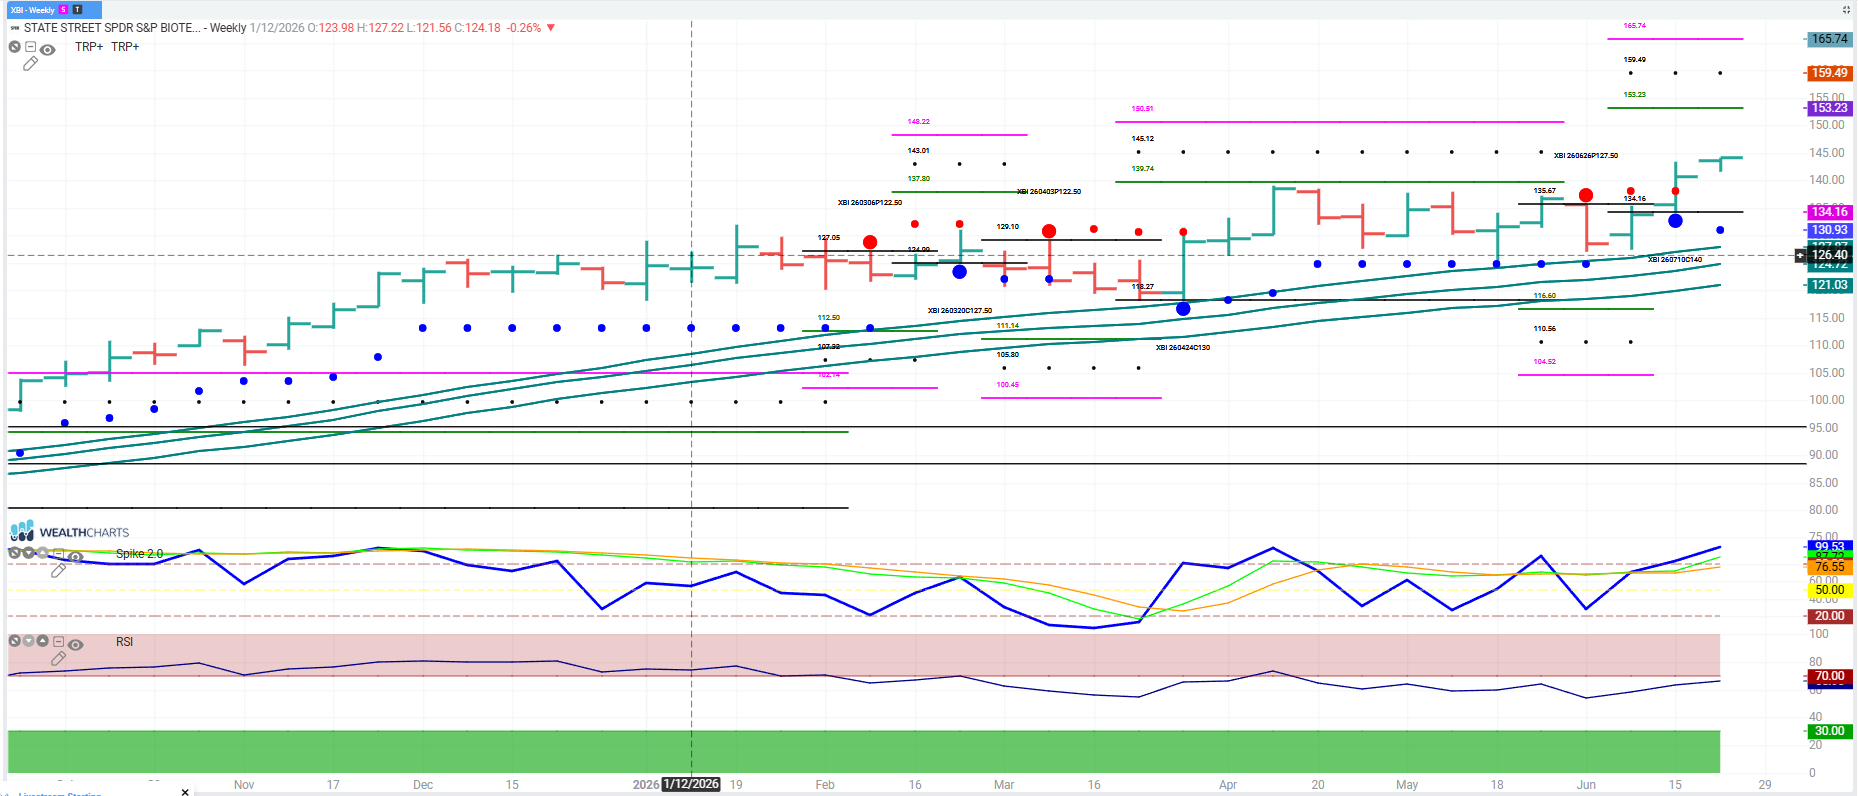The width and height of the screenshot is (1858, 796).
Task: Click the XBI 260403P122.50 option label
Action: tap(1049, 192)
